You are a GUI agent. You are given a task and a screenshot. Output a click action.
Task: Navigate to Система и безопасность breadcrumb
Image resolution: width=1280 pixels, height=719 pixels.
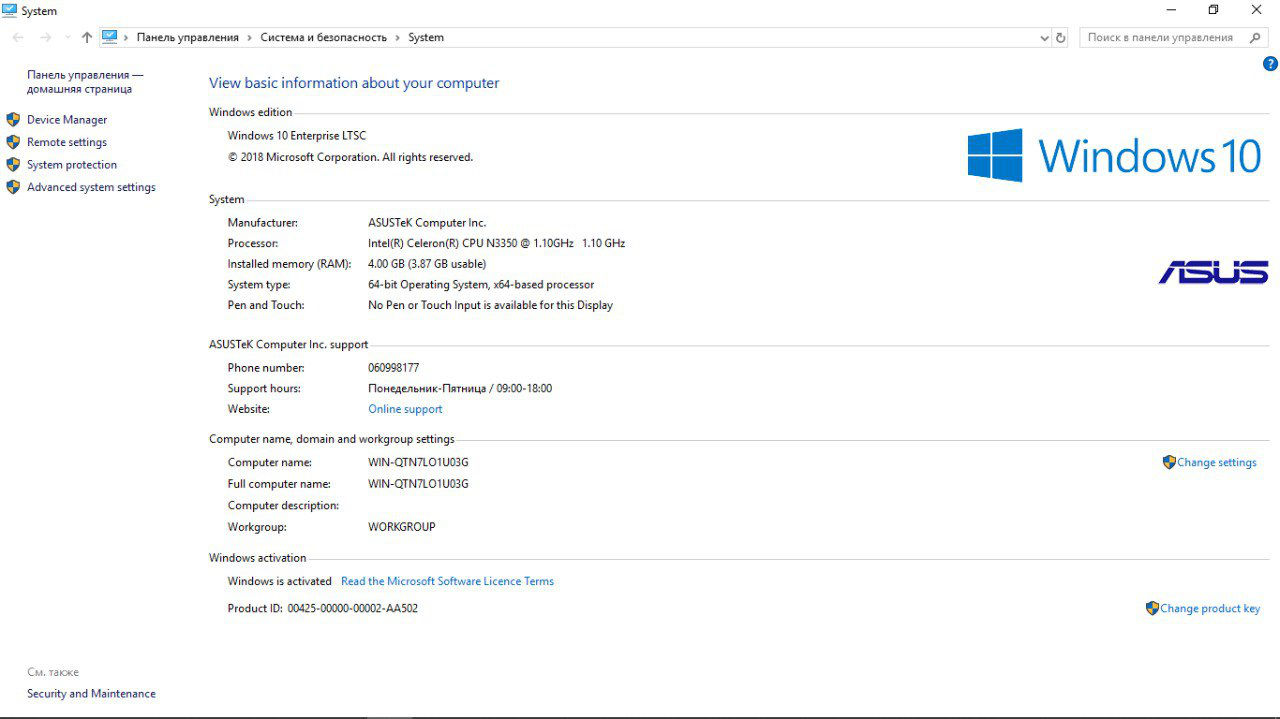[x=323, y=36]
